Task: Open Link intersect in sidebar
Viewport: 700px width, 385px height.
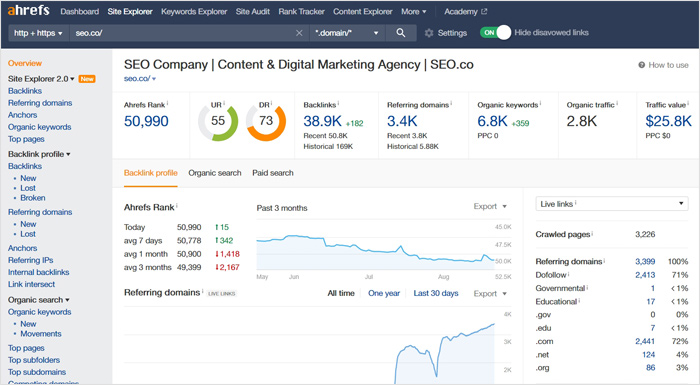Action: [x=31, y=284]
